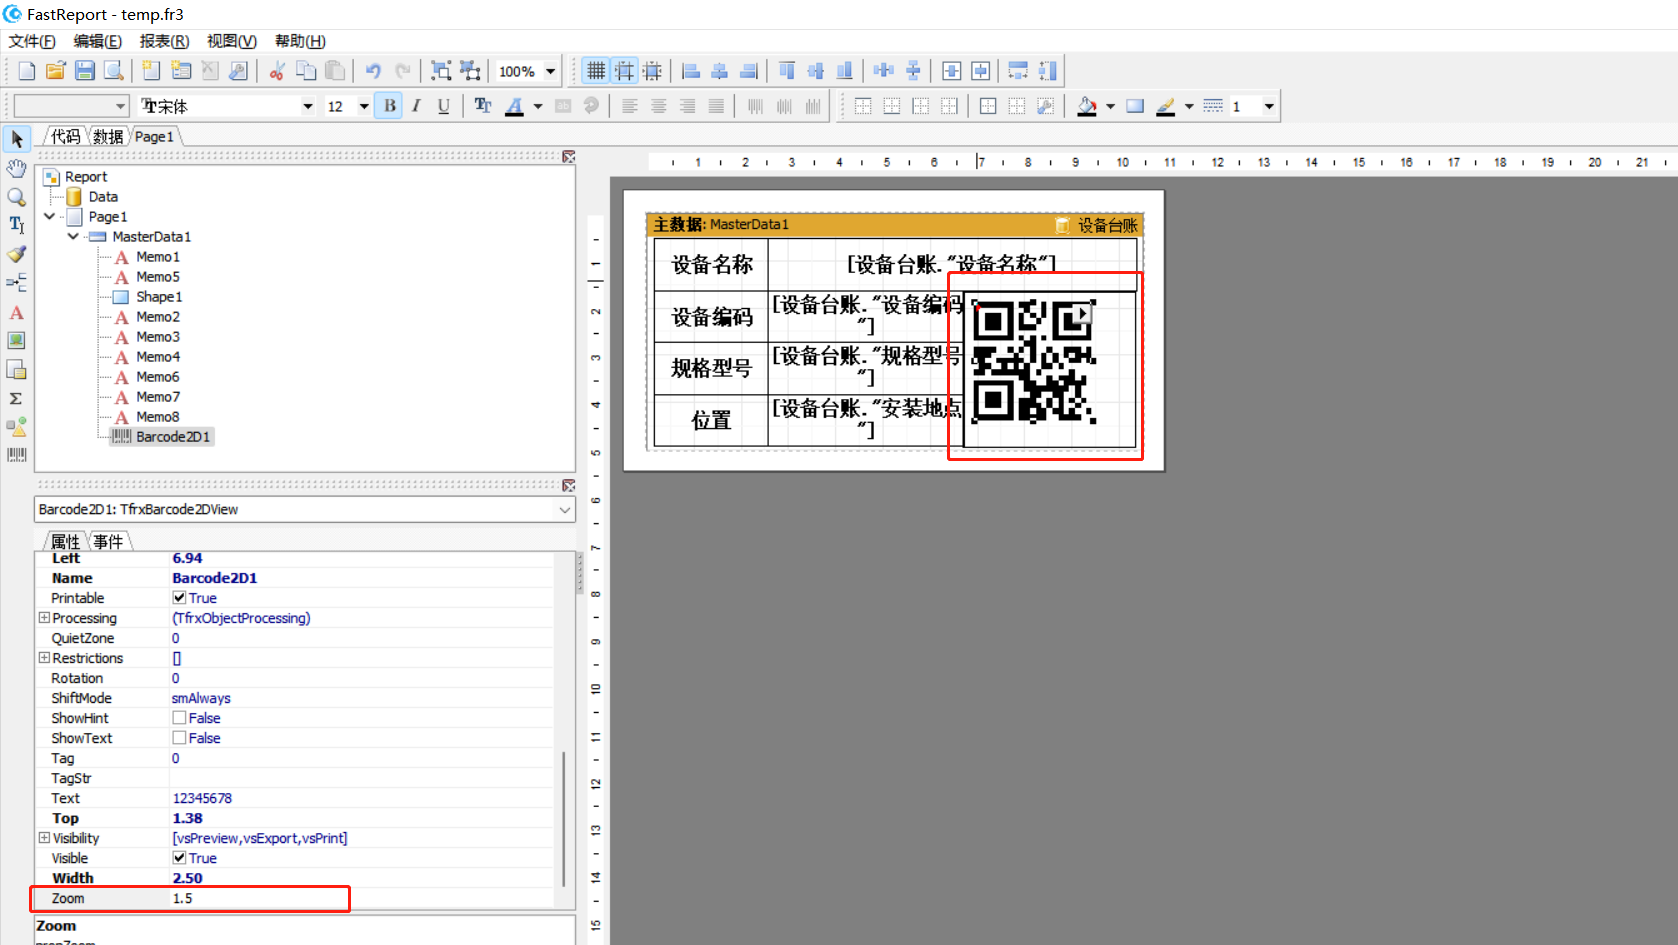Open the font name dropdown
The width and height of the screenshot is (1678, 945).
pyautogui.click(x=308, y=106)
